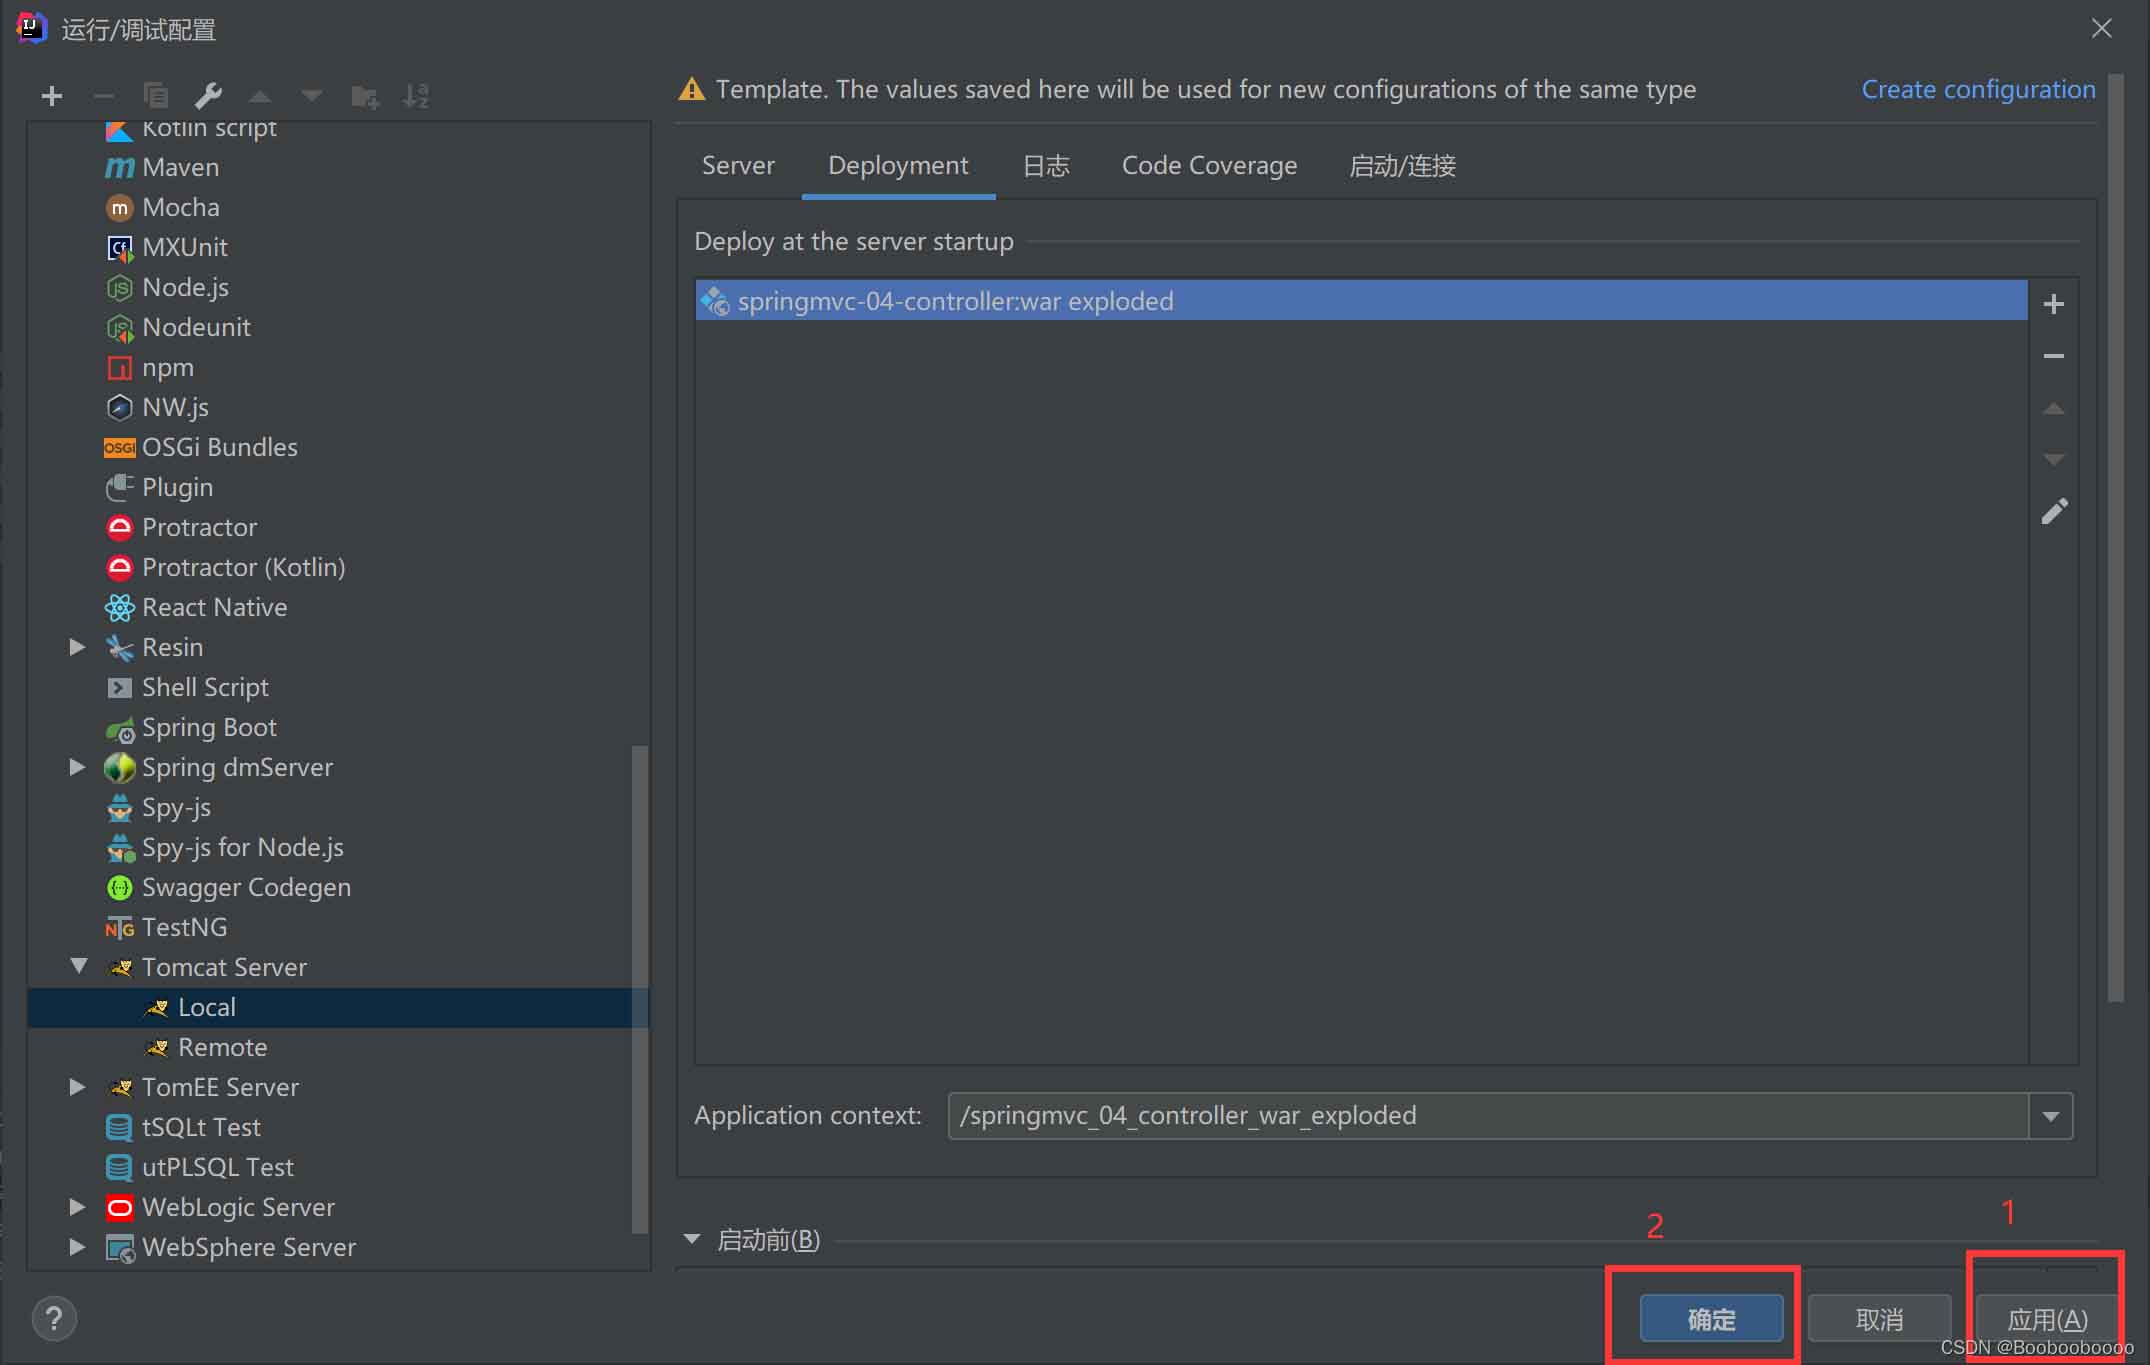Screen dimensions: 2150x1365
Task: Expand the Resin tree node
Action: coord(77,647)
